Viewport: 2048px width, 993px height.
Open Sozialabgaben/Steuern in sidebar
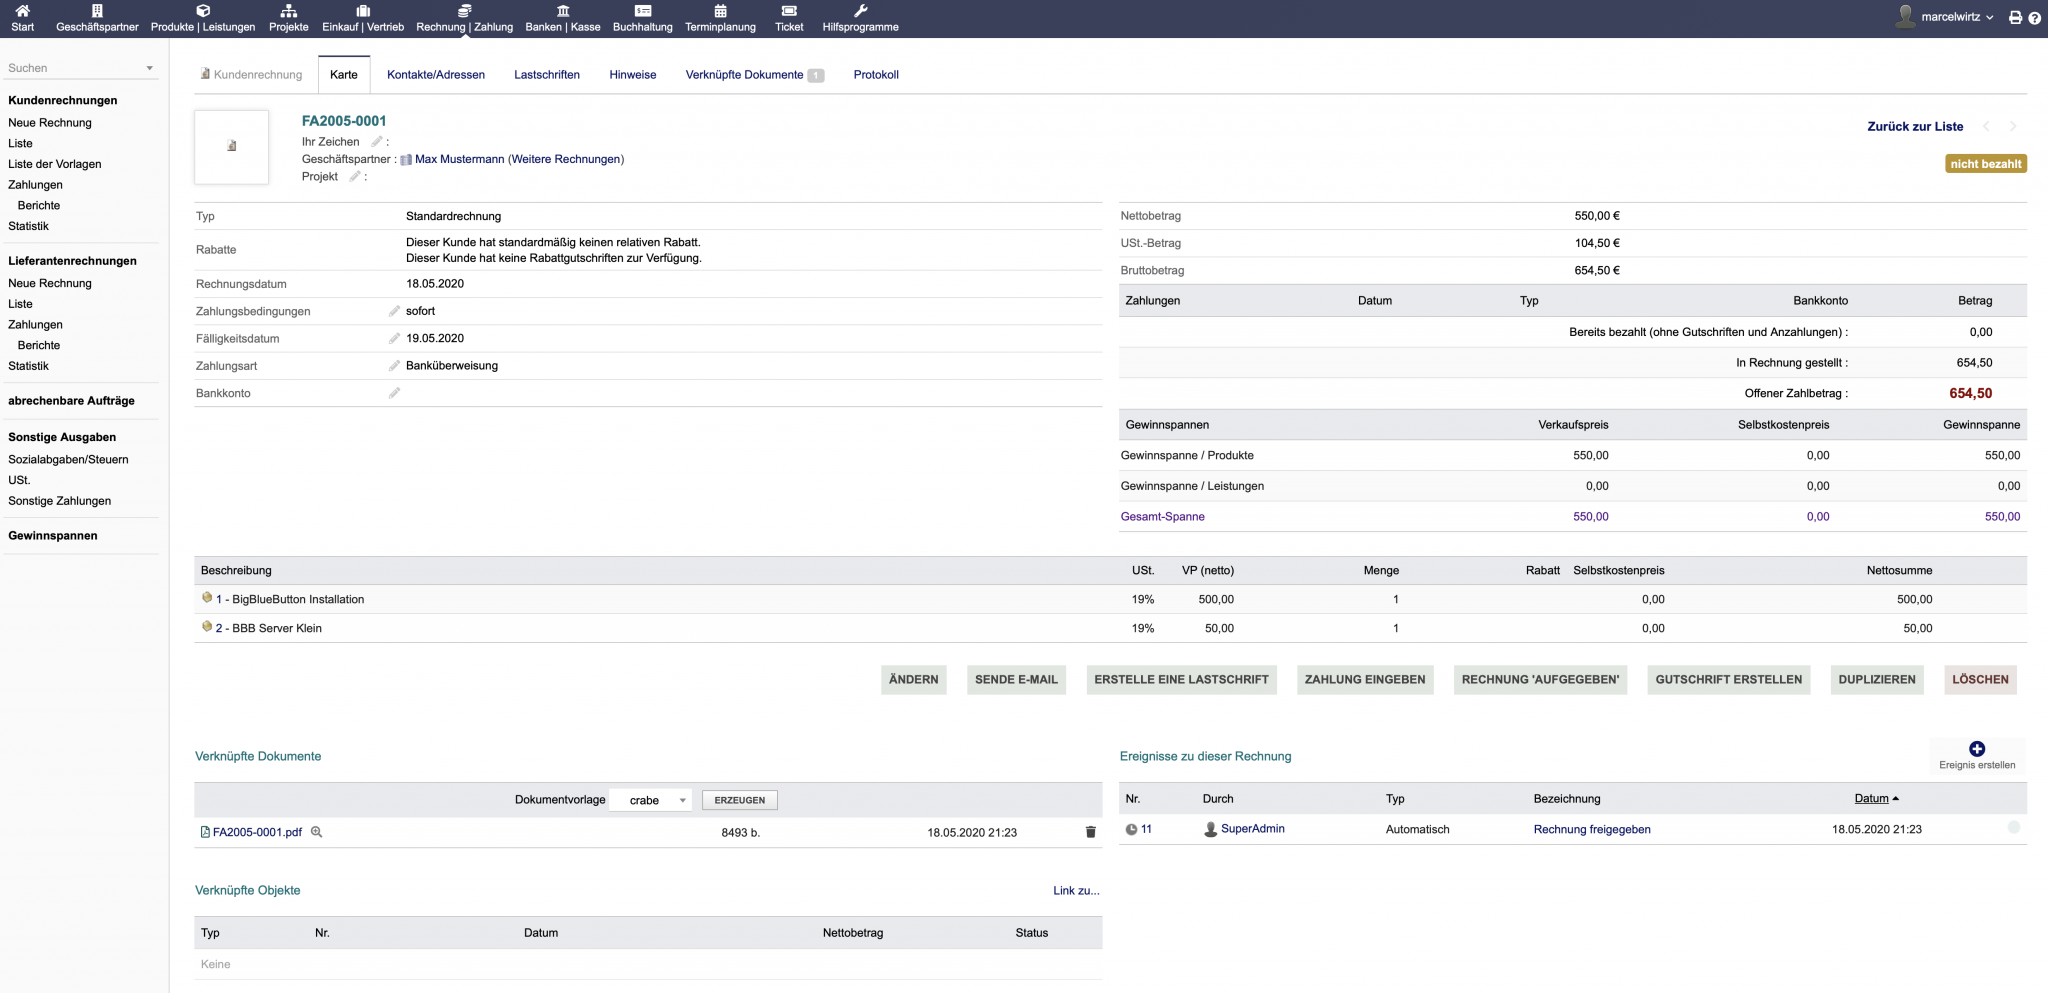(x=68, y=460)
